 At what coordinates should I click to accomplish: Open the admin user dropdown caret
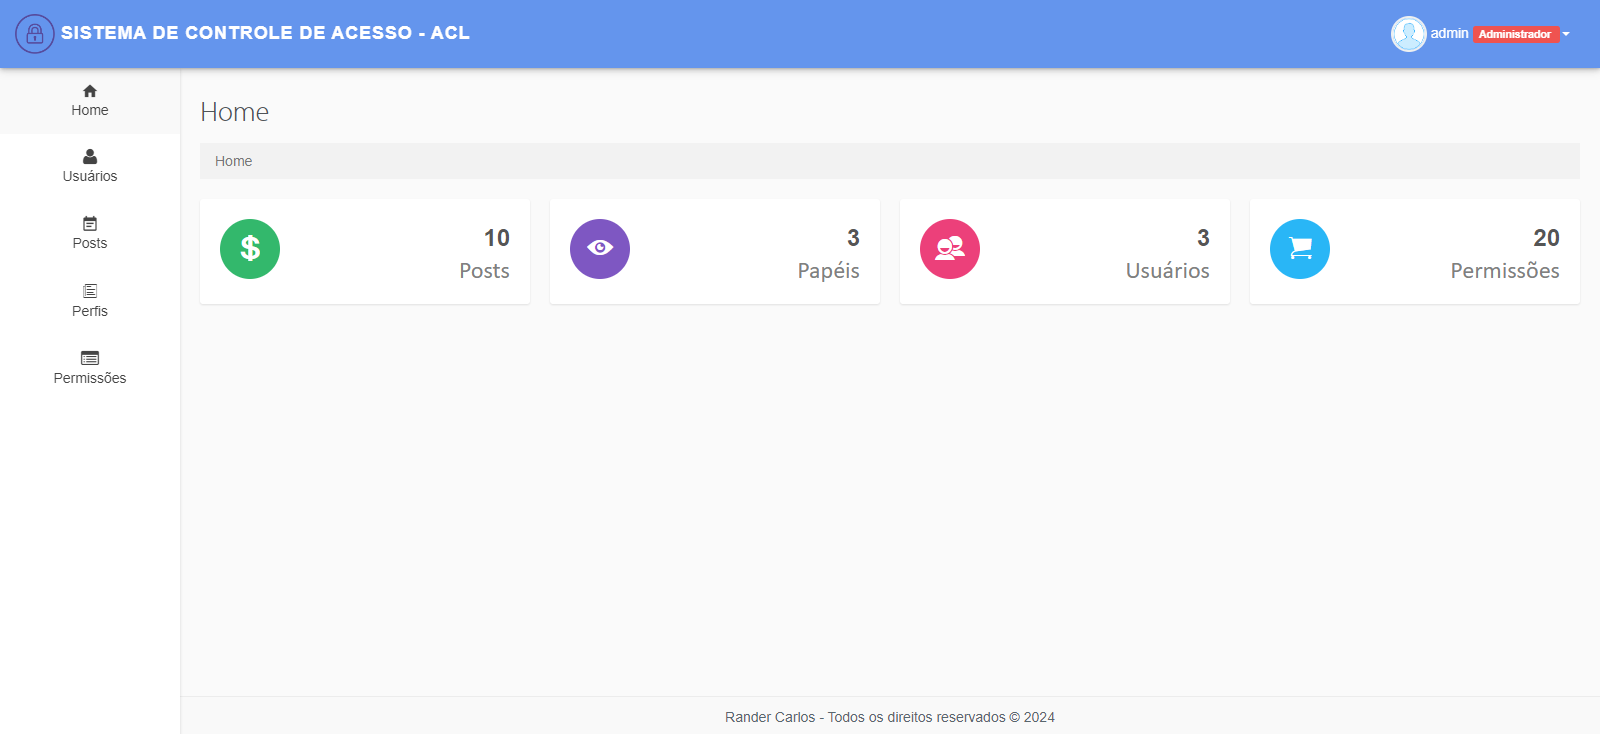pos(1566,34)
